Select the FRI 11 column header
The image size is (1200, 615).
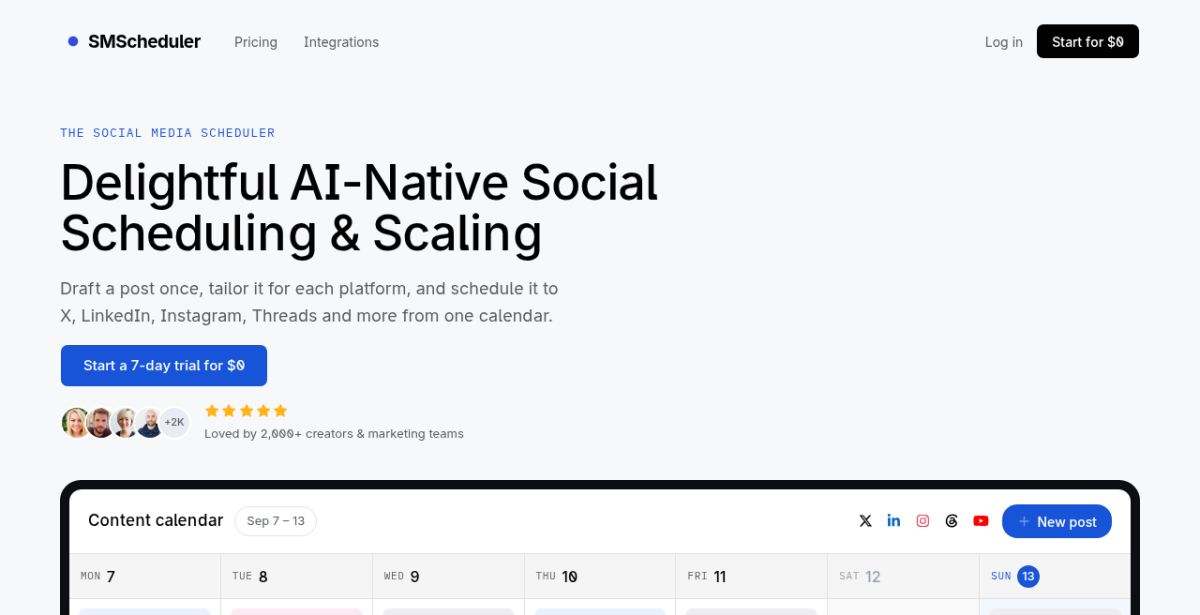tap(752, 576)
